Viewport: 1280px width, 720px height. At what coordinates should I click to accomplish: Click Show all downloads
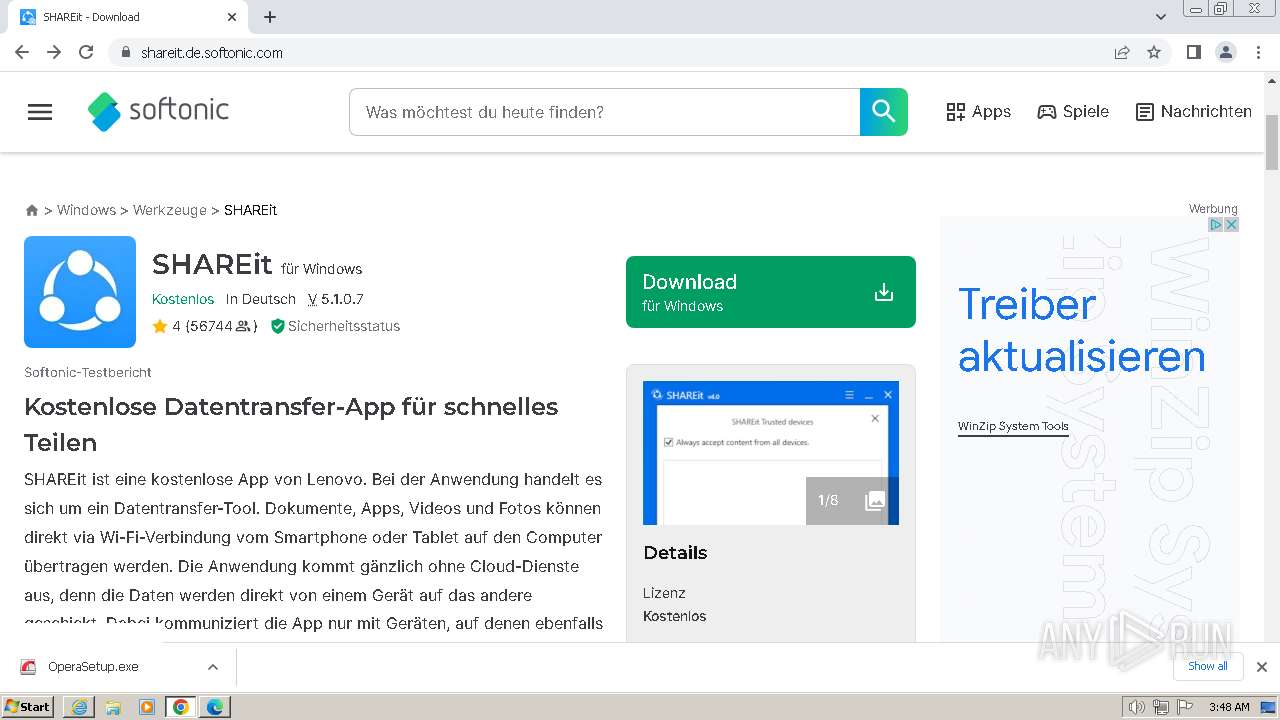coord(1208,666)
